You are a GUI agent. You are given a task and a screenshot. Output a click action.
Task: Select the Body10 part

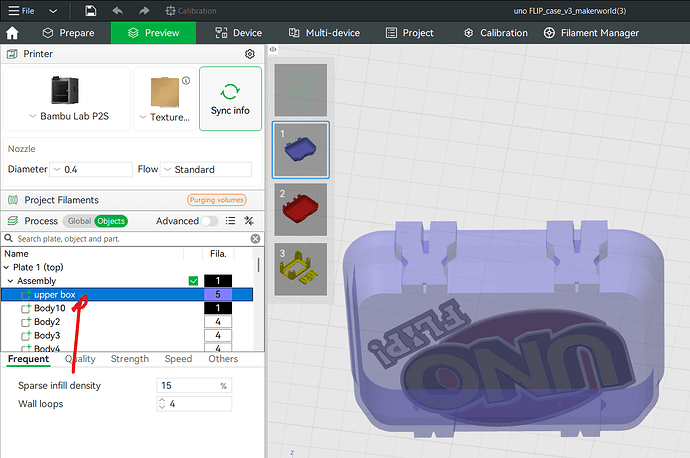(x=49, y=308)
